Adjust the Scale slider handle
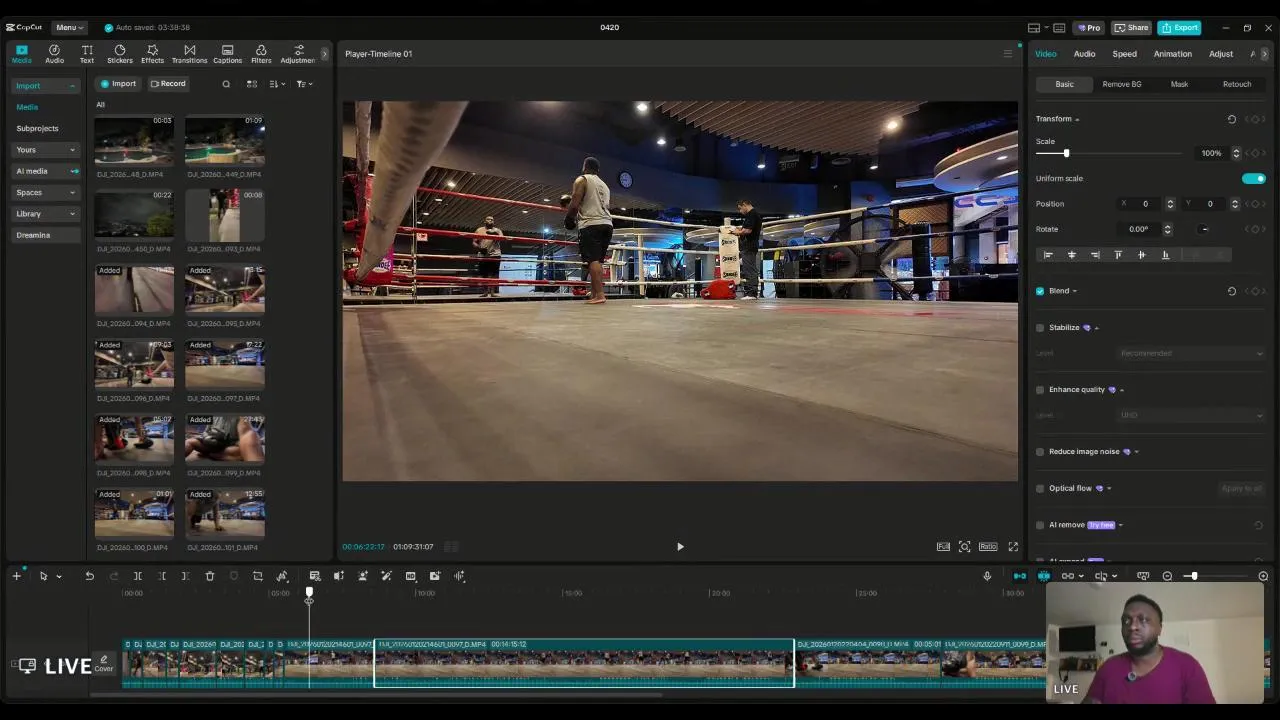 (1066, 153)
